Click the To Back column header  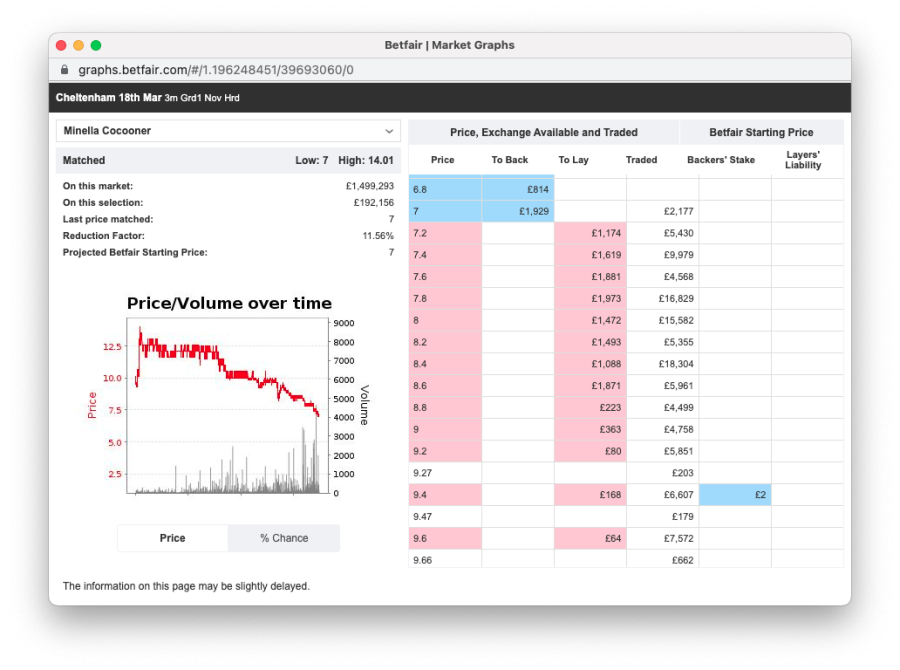[510, 160]
